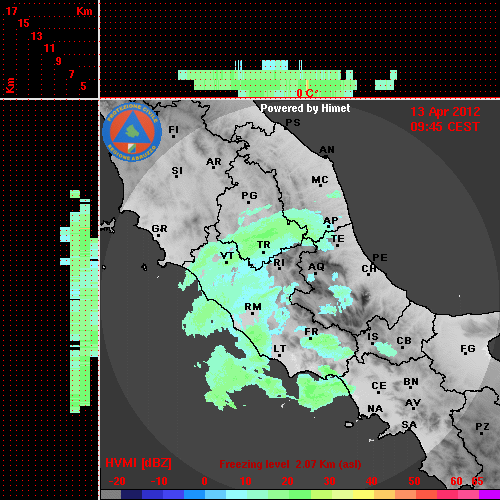The width and height of the screenshot is (500, 500).
Task: Click the 17 Km altitude scale label
Action: point(11,11)
